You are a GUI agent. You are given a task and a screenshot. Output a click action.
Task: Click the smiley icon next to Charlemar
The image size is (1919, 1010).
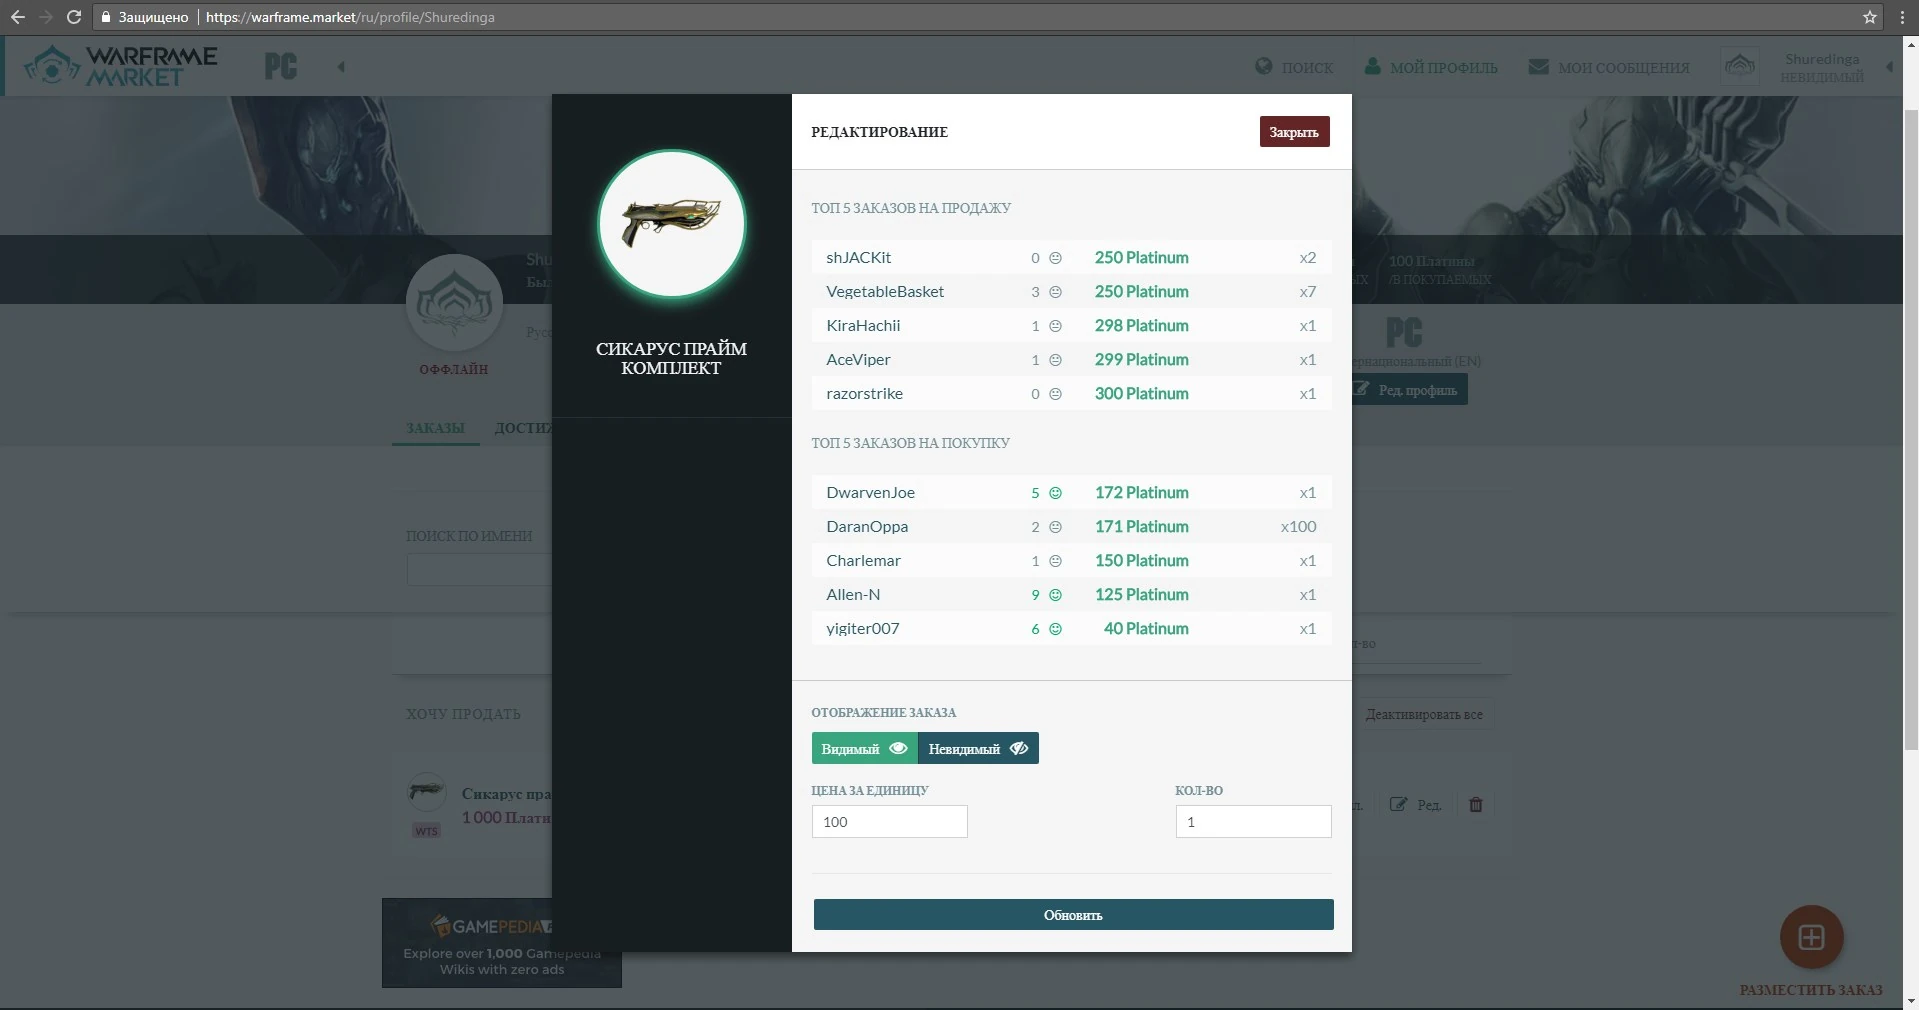click(1055, 561)
